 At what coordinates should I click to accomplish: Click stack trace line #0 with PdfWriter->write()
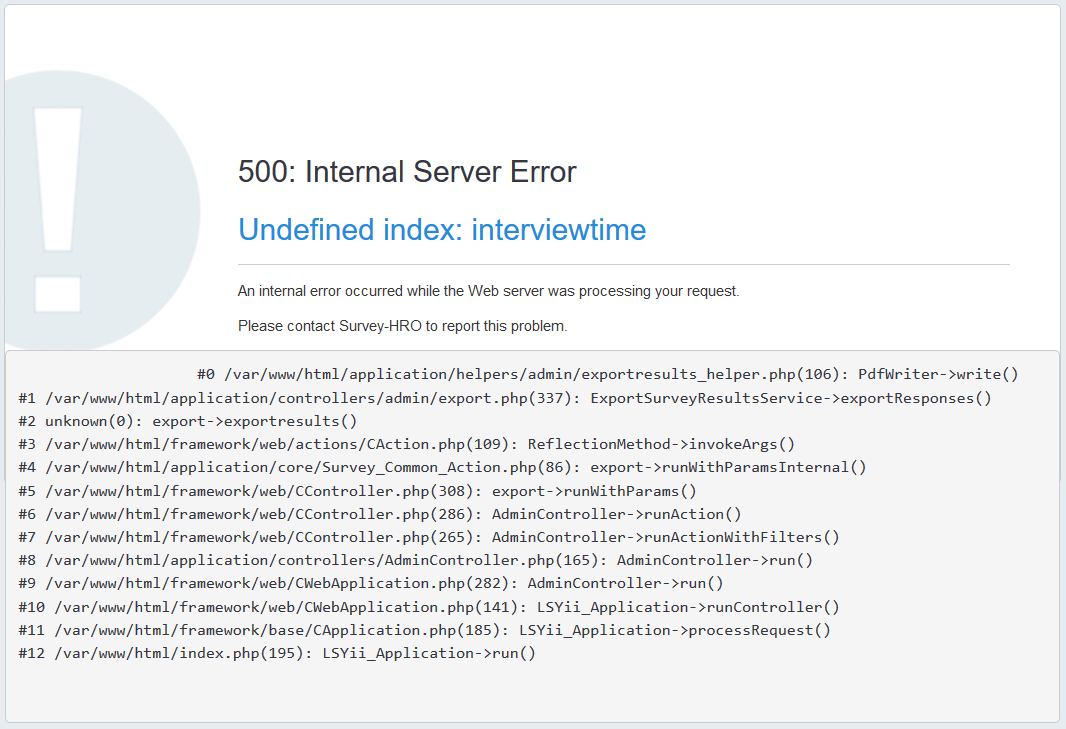(x=607, y=375)
